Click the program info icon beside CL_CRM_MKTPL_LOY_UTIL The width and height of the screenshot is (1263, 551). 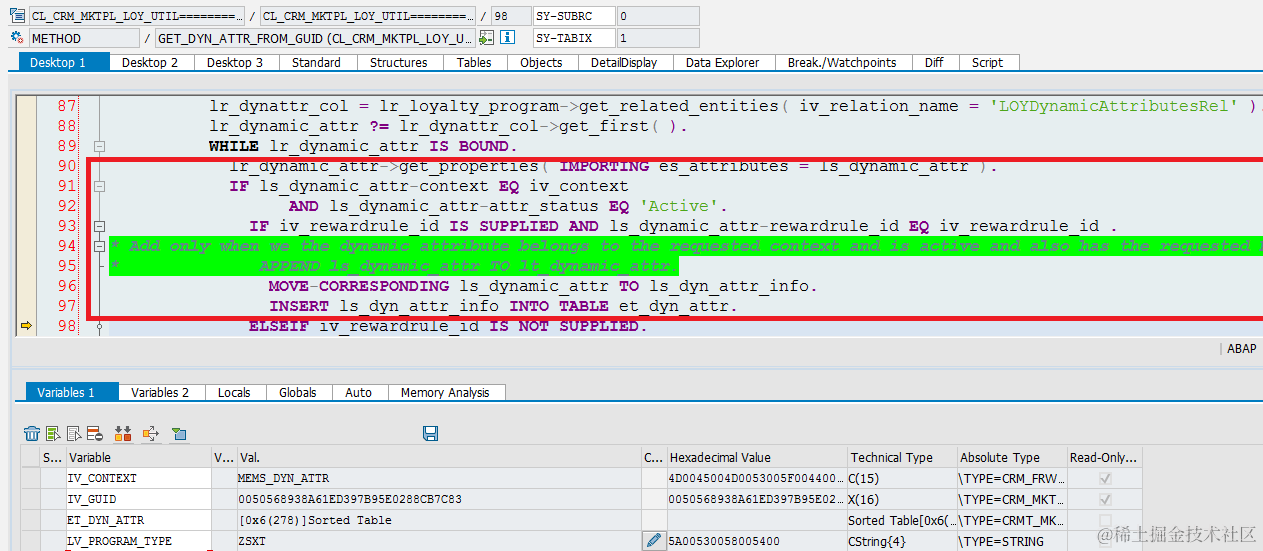(16, 16)
